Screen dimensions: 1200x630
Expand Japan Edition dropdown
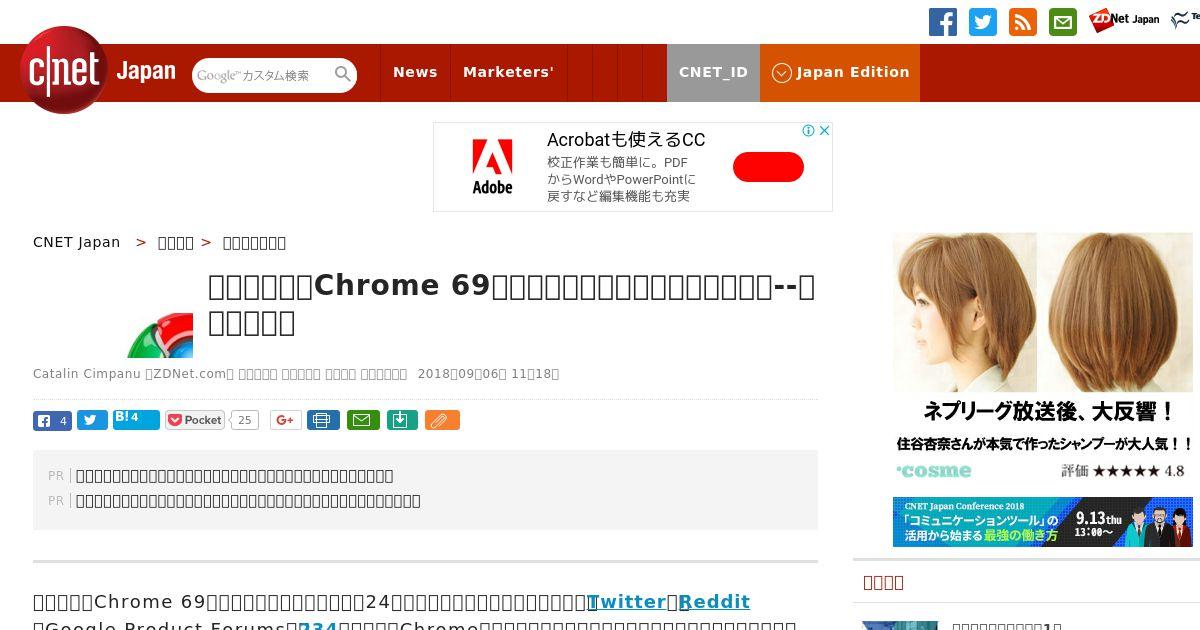[x=840, y=72]
